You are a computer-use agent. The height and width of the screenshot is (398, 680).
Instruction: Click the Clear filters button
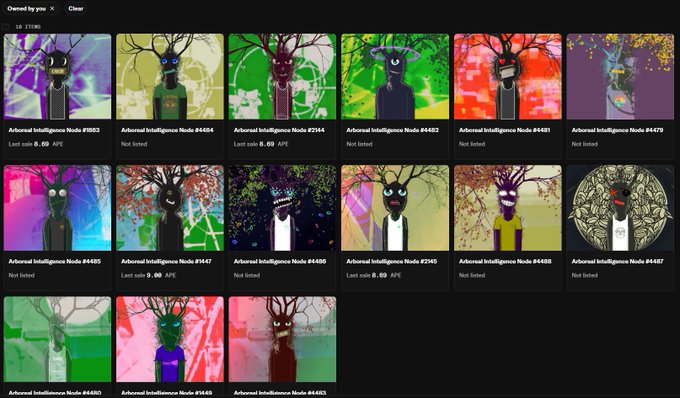[76, 8]
